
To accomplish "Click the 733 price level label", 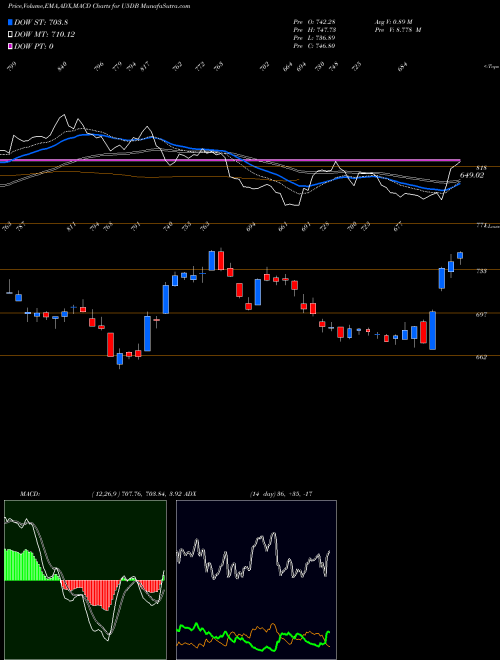I will click(x=481, y=271).
